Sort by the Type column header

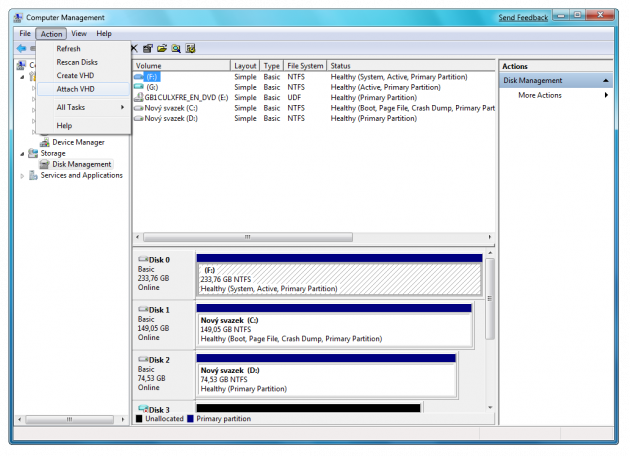point(272,65)
